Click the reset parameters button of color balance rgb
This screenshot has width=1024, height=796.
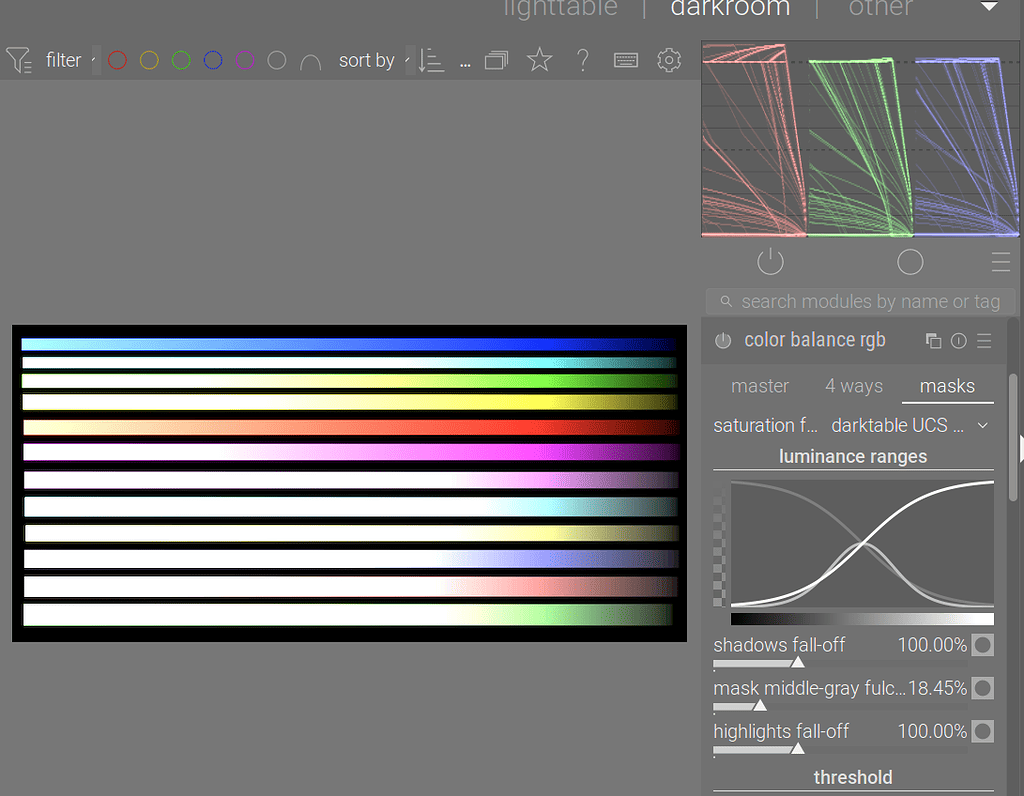pos(958,340)
